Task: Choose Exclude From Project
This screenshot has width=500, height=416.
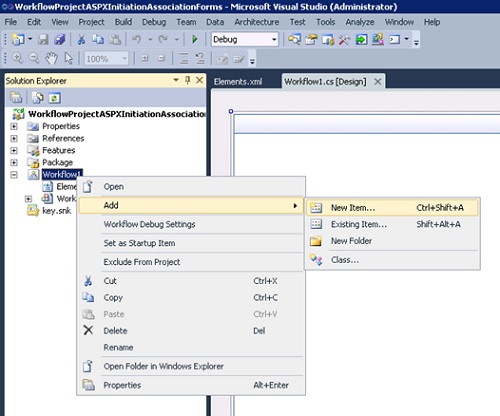Action: click(x=191, y=262)
